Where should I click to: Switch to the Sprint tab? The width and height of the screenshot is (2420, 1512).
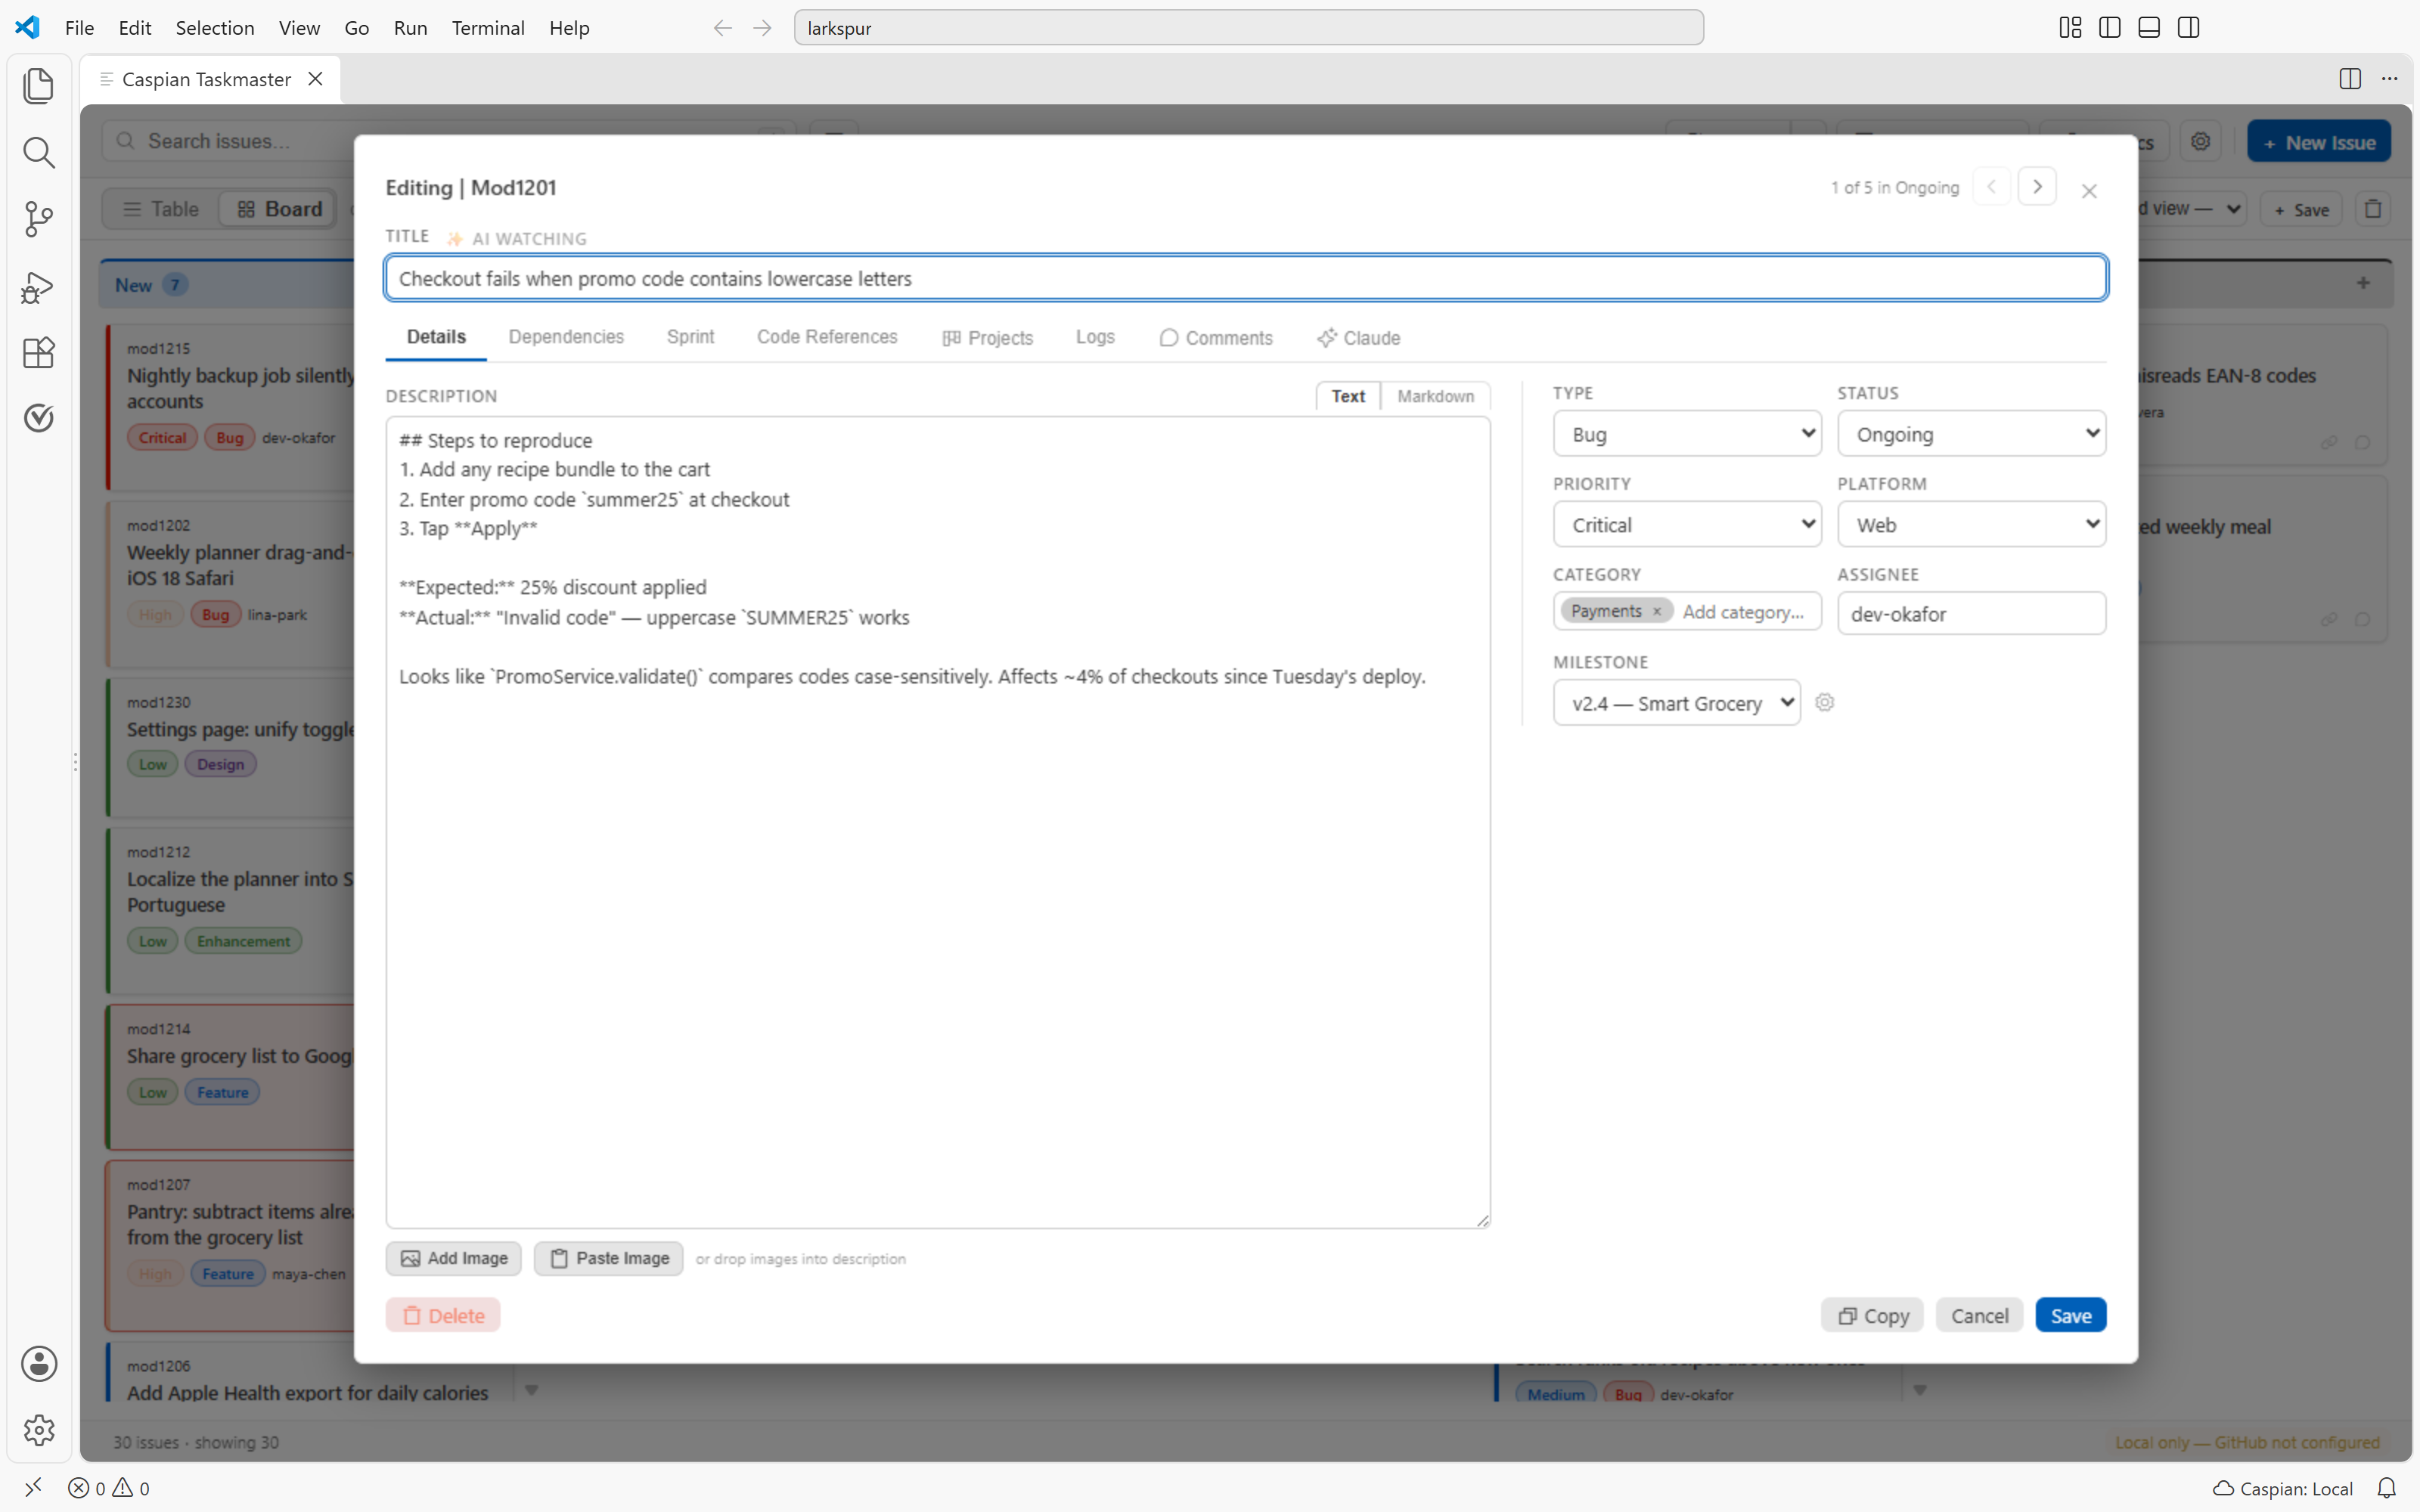[690, 337]
